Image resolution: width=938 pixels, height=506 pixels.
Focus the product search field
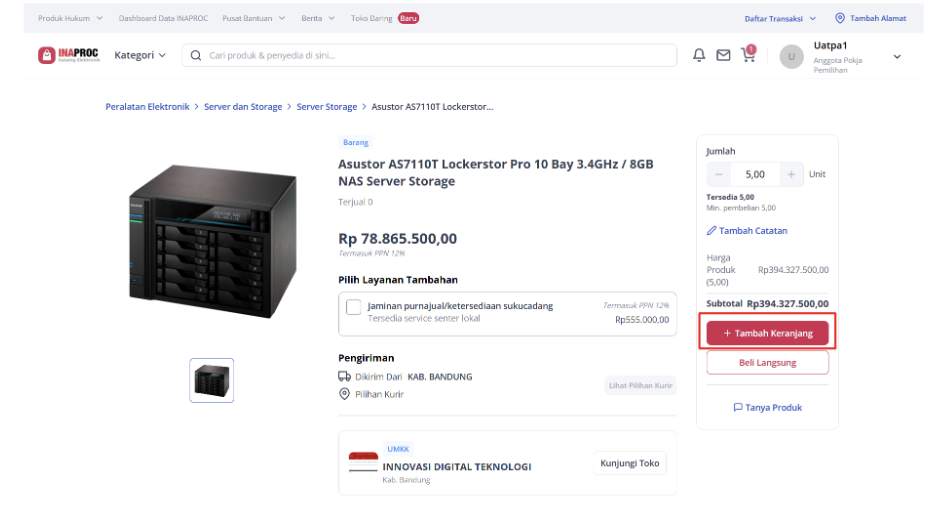point(430,55)
